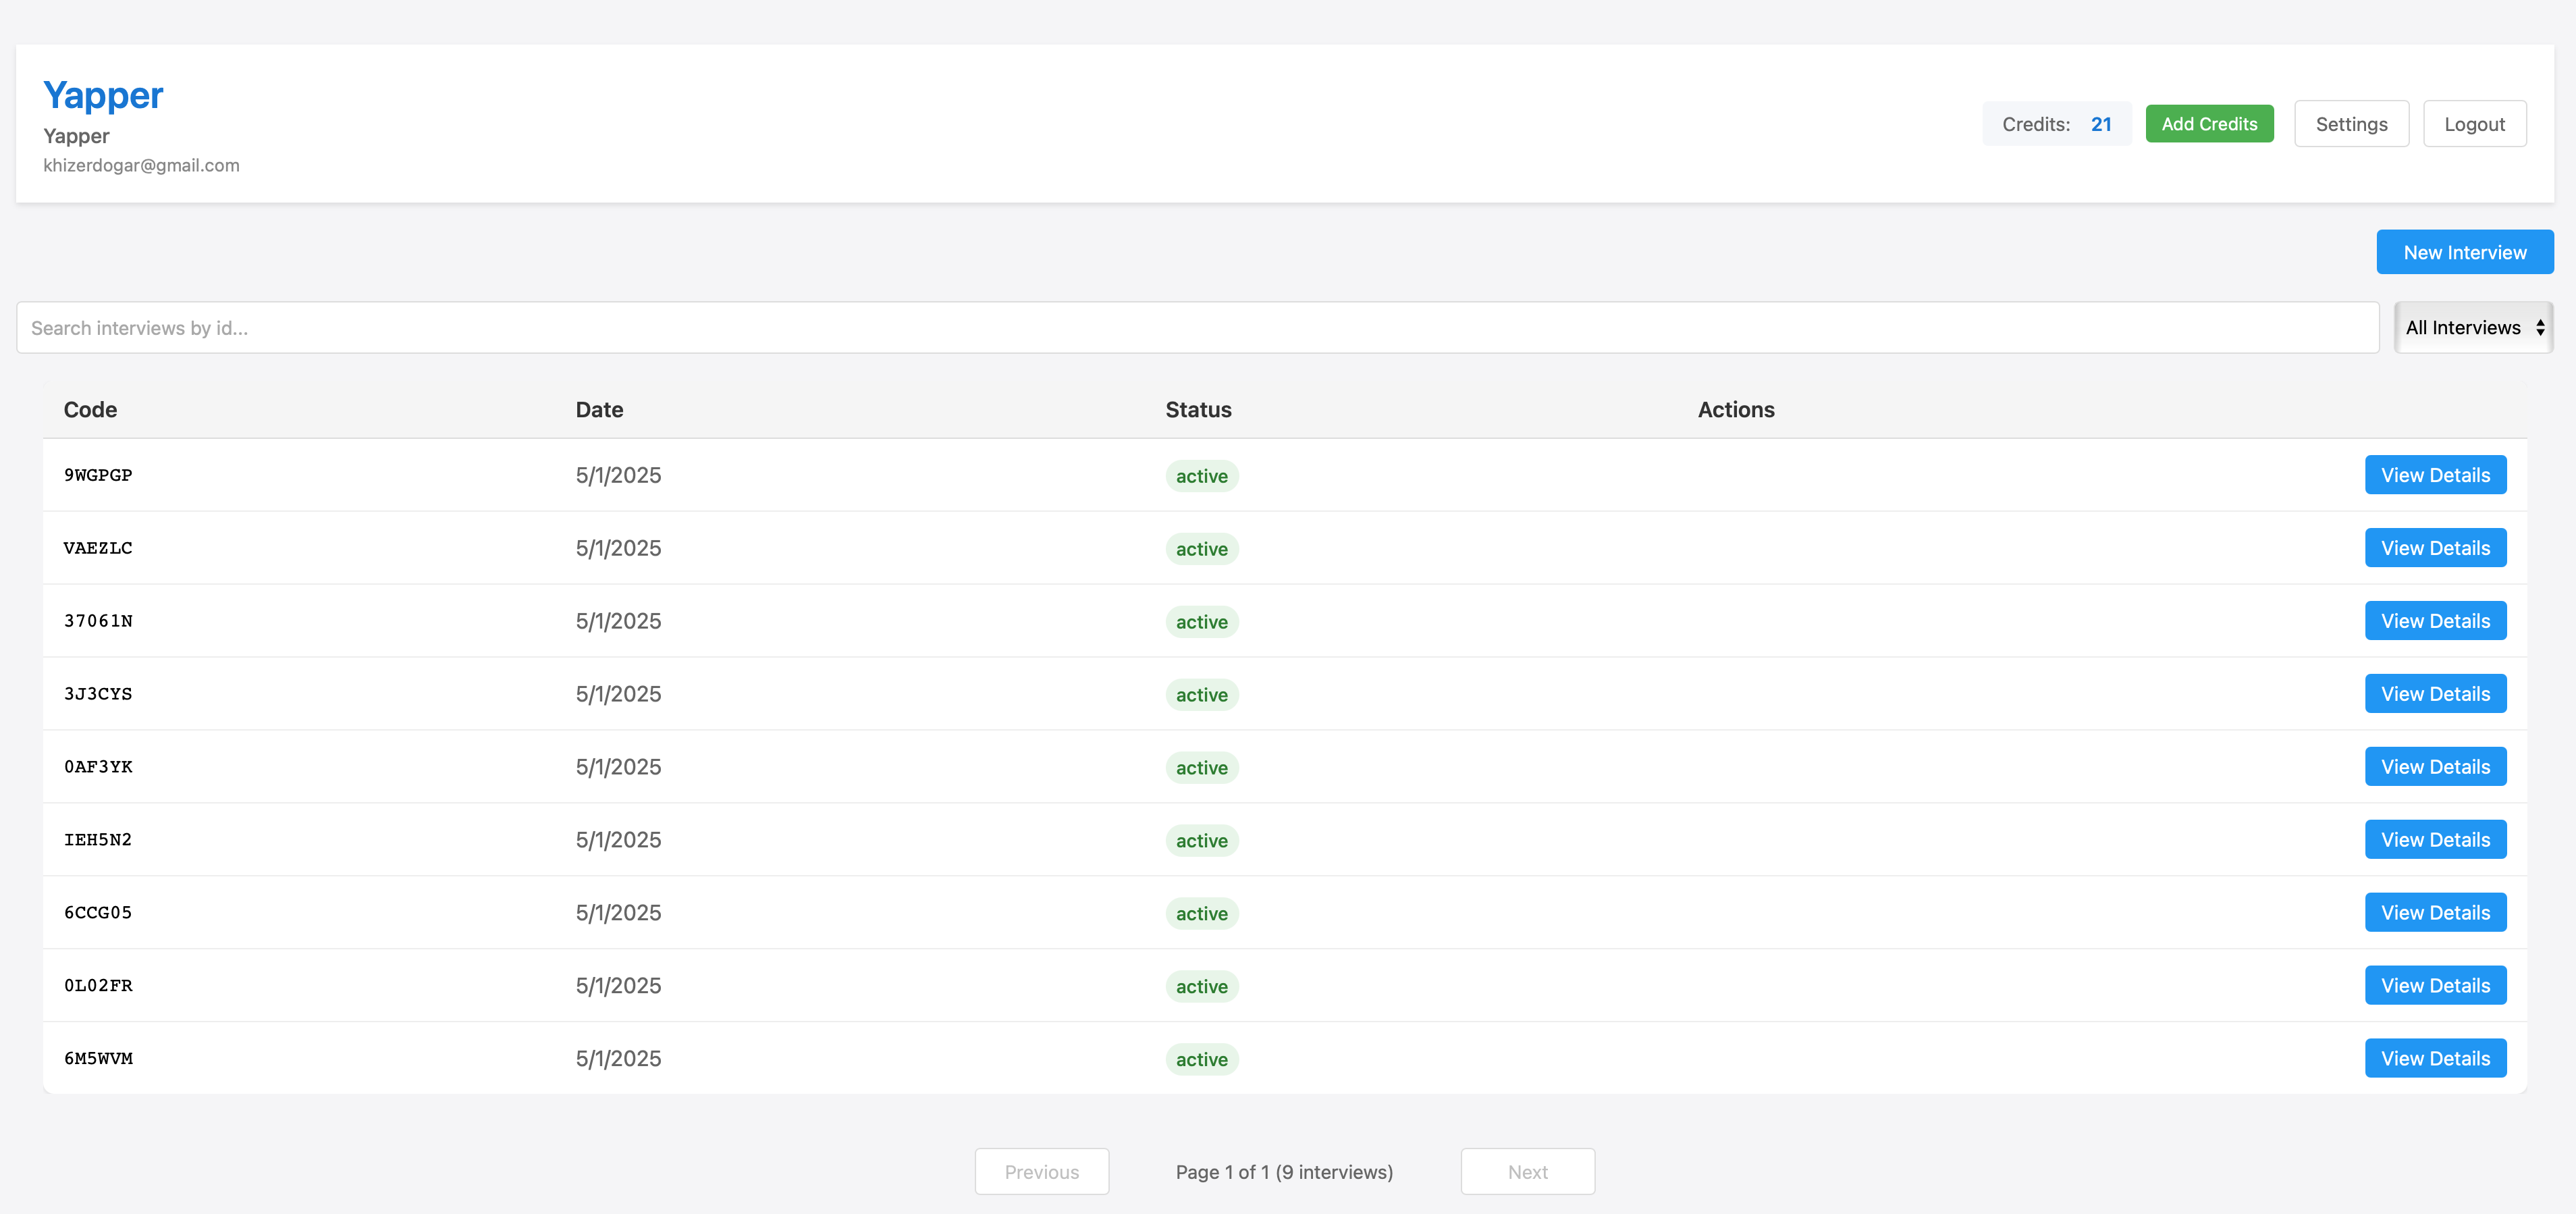Viewport: 2576px width, 1214px height.
Task: Log out using the Logout button
Action: (x=2473, y=124)
